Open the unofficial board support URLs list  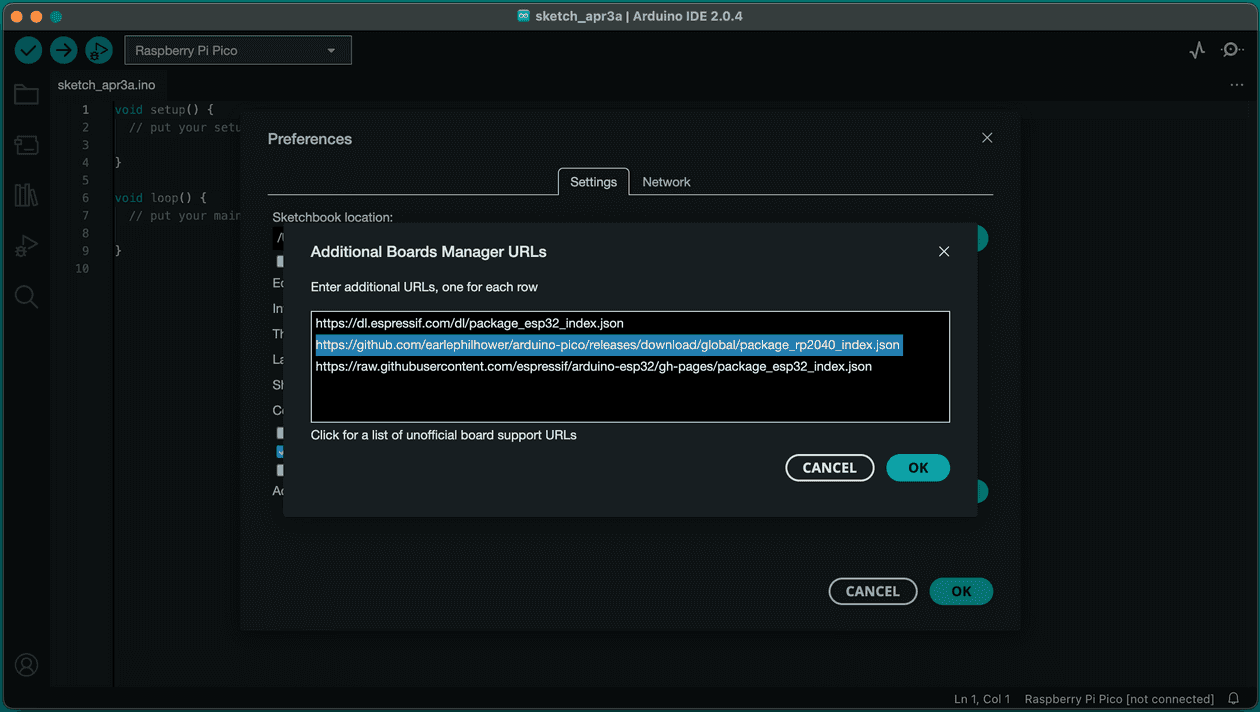click(x=443, y=435)
